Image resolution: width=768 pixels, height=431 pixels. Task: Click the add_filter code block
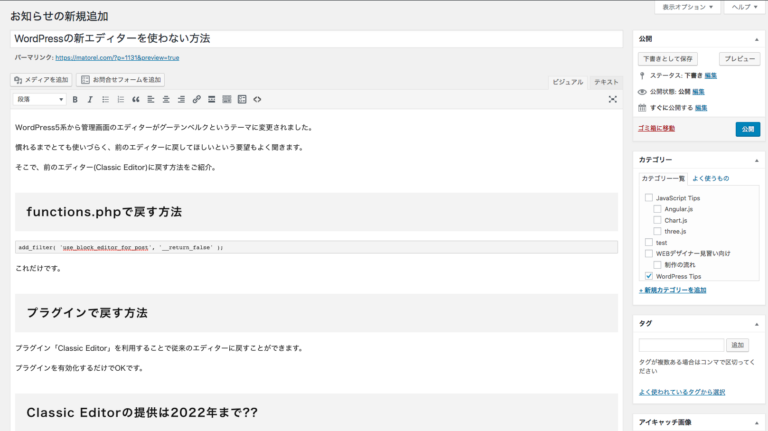pos(316,247)
